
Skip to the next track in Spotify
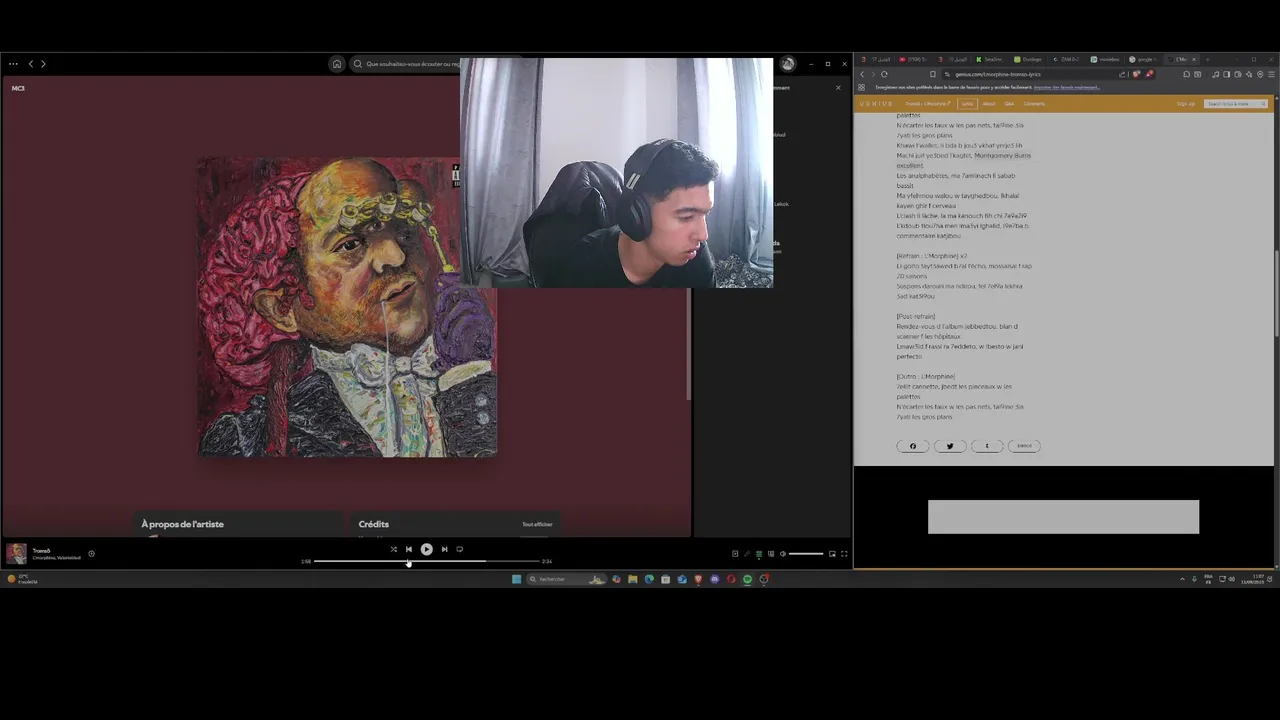444,549
